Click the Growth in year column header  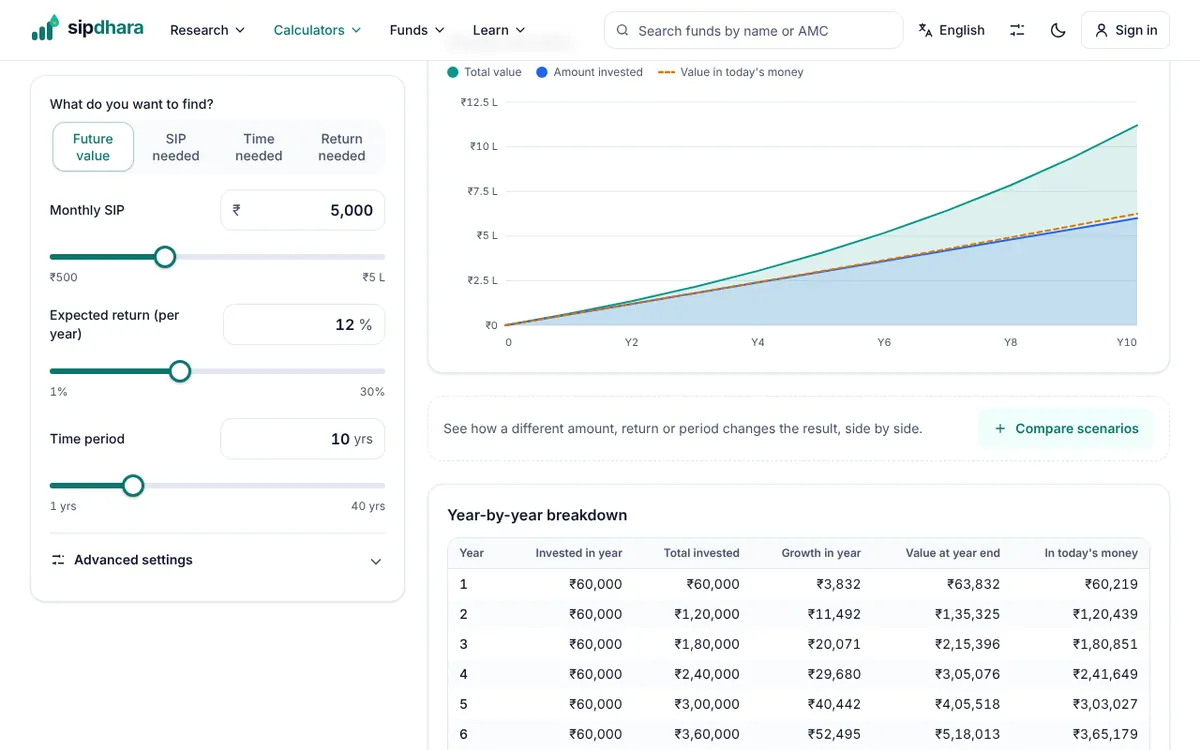(822, 553)
